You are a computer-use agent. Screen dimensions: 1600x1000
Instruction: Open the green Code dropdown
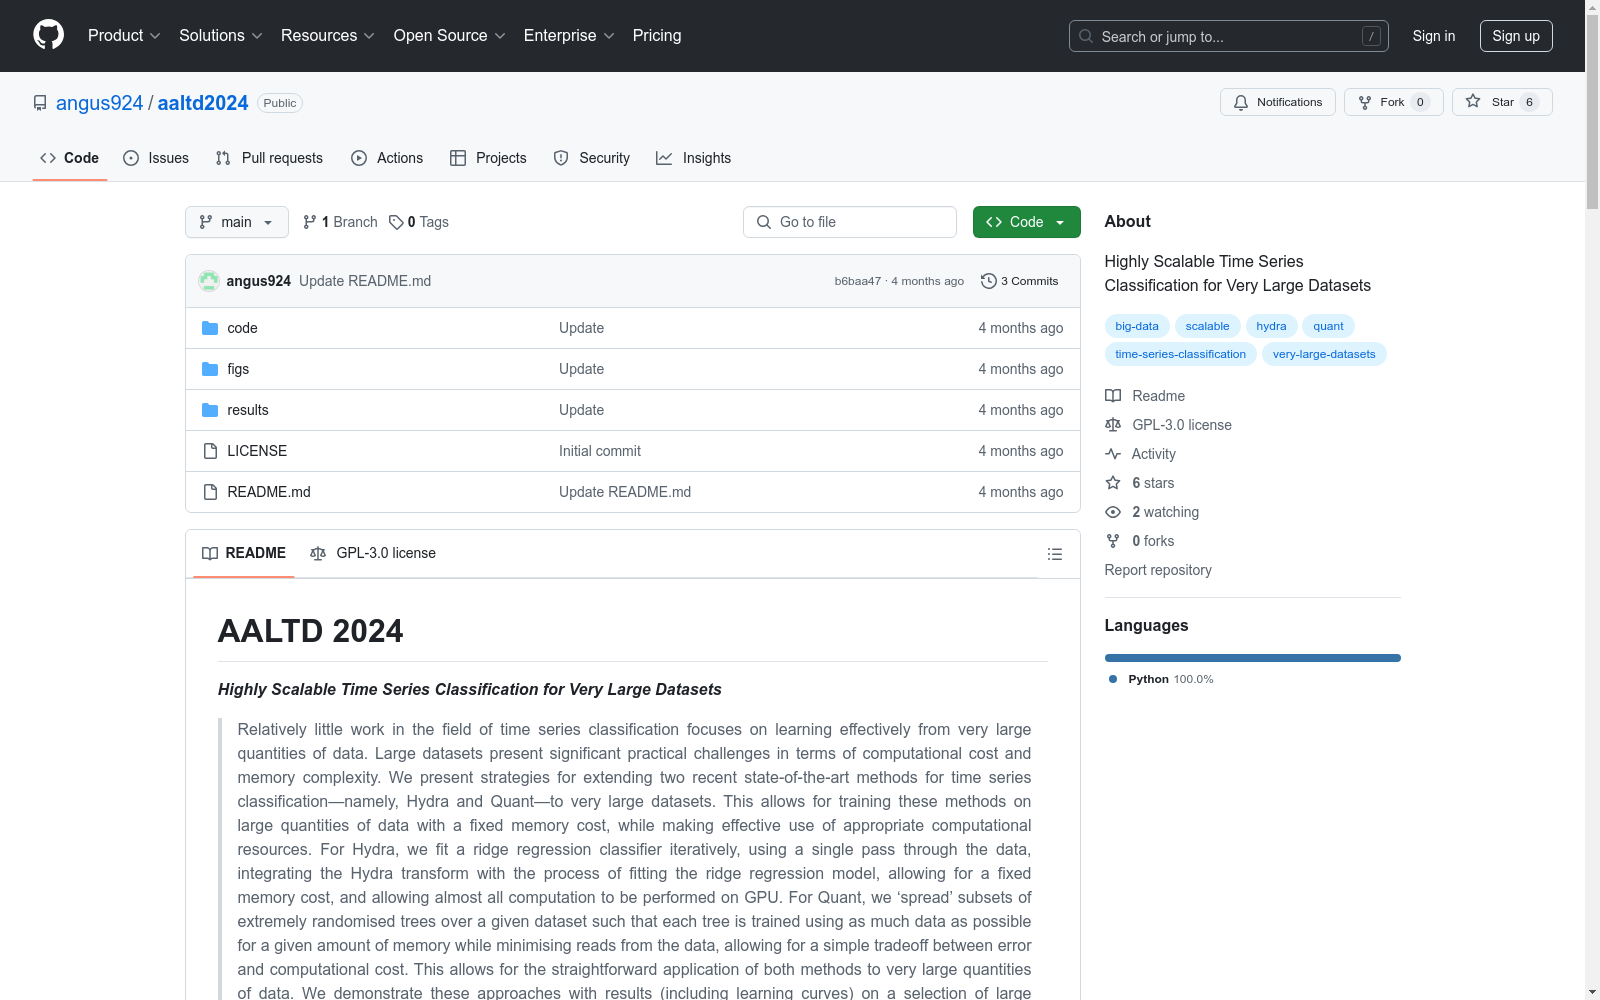(1026, 222)
